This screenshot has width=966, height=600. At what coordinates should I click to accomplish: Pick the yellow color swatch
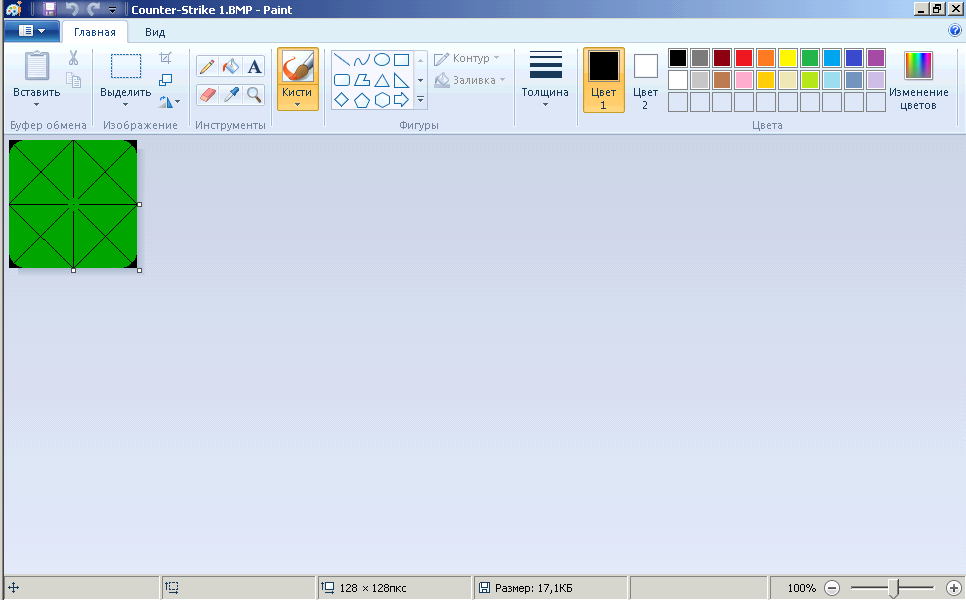point(788,58)
